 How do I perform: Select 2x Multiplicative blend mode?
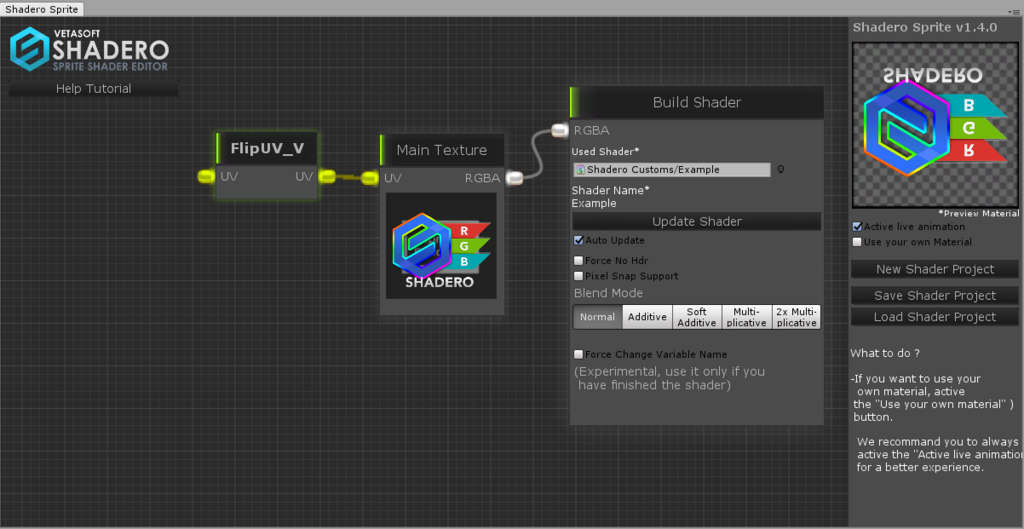(x=796, y=317)
